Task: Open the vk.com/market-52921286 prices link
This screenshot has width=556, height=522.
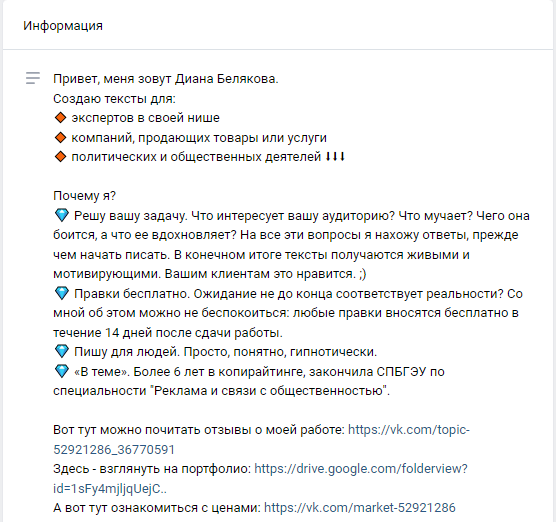Action: (x=360, y=508)
